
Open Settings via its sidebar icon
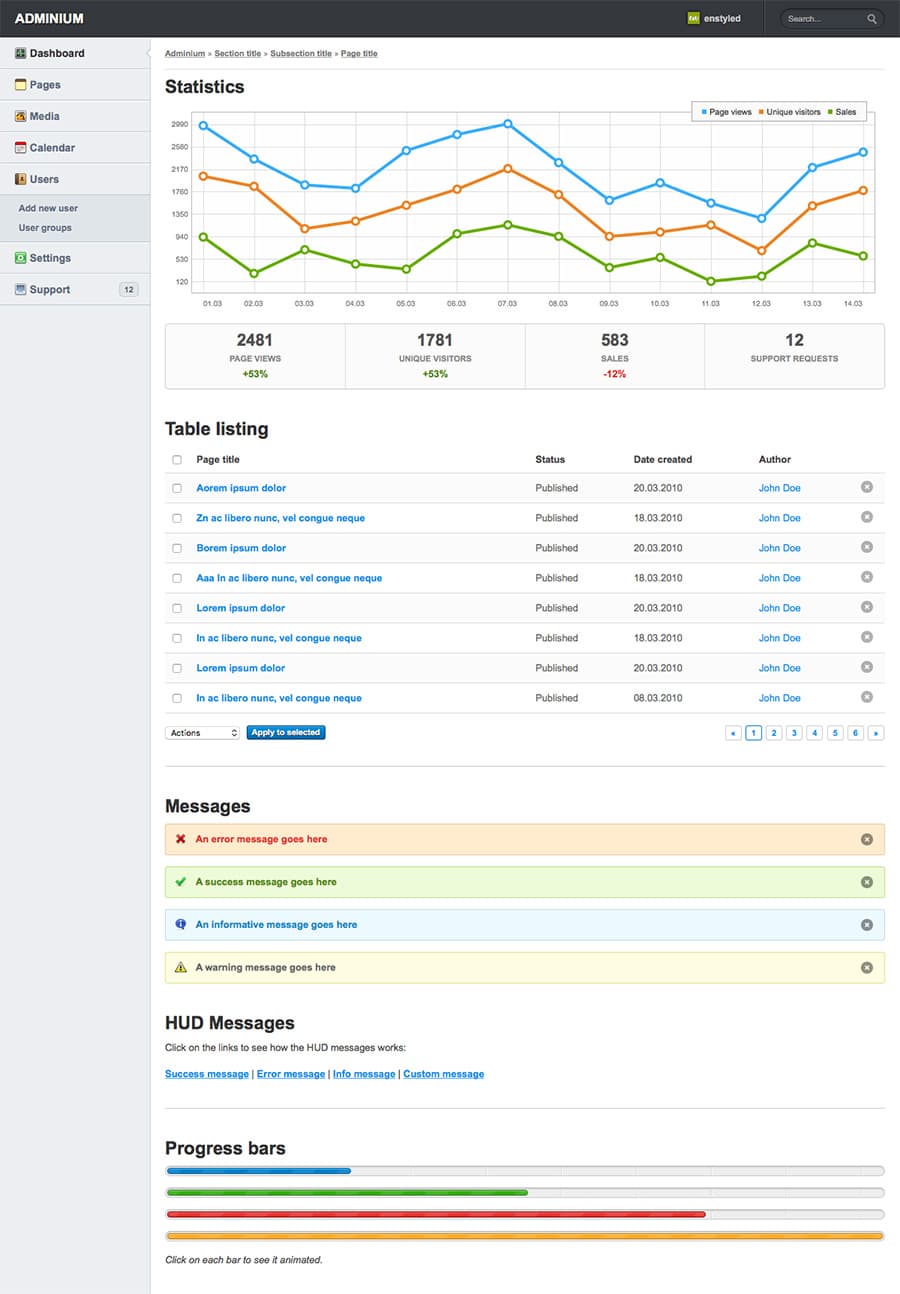tap(20, 257)
